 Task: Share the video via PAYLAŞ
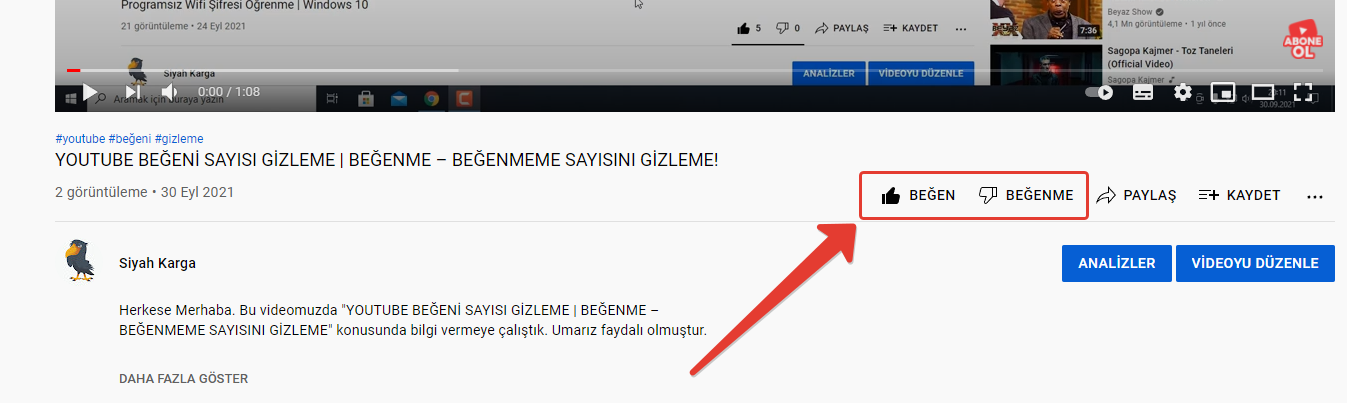pos(1136,195)
